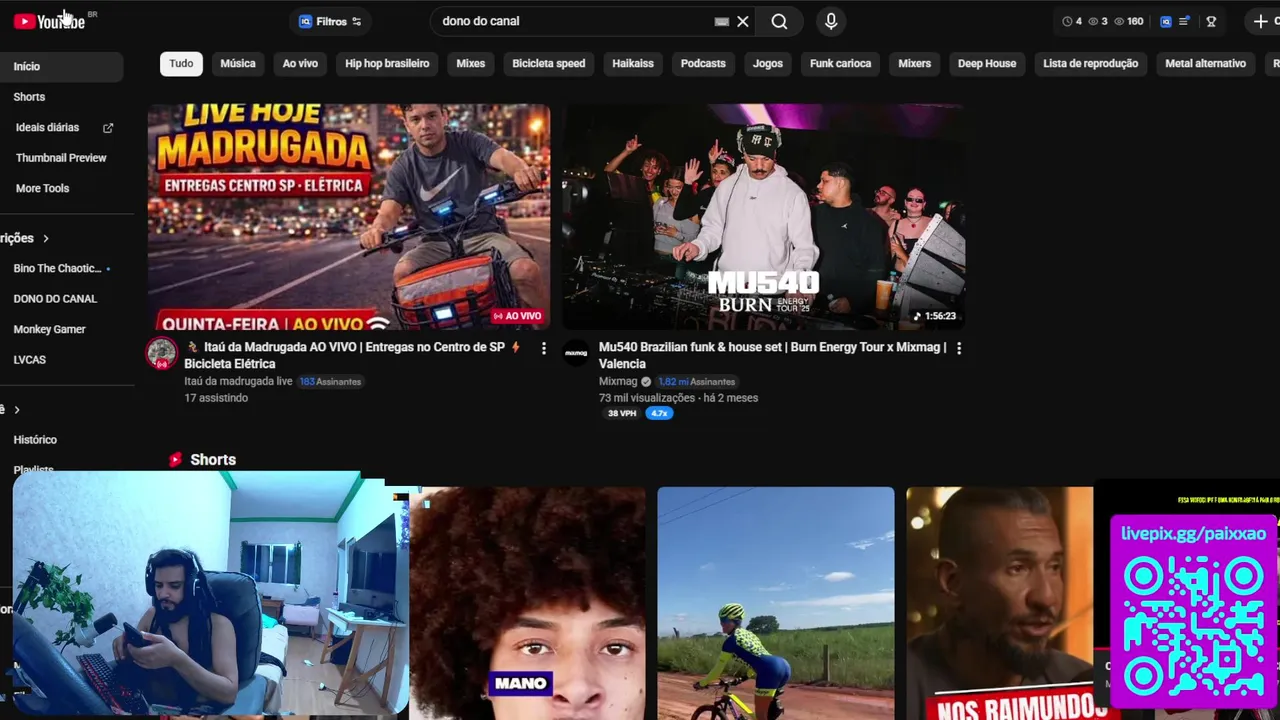Click the create plus button
The height and width of the screenshot is (720, 1280).
pyautogui.click(x=1260, y=21)
